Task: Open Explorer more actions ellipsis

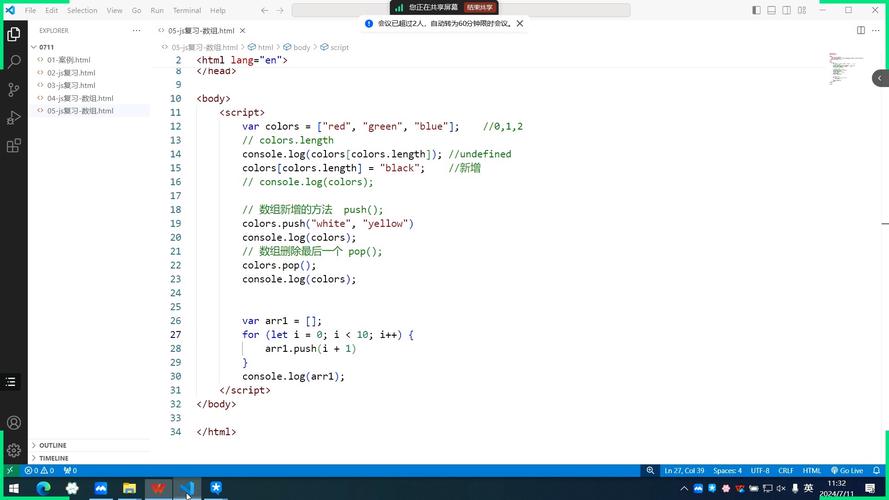Action: 137,31
